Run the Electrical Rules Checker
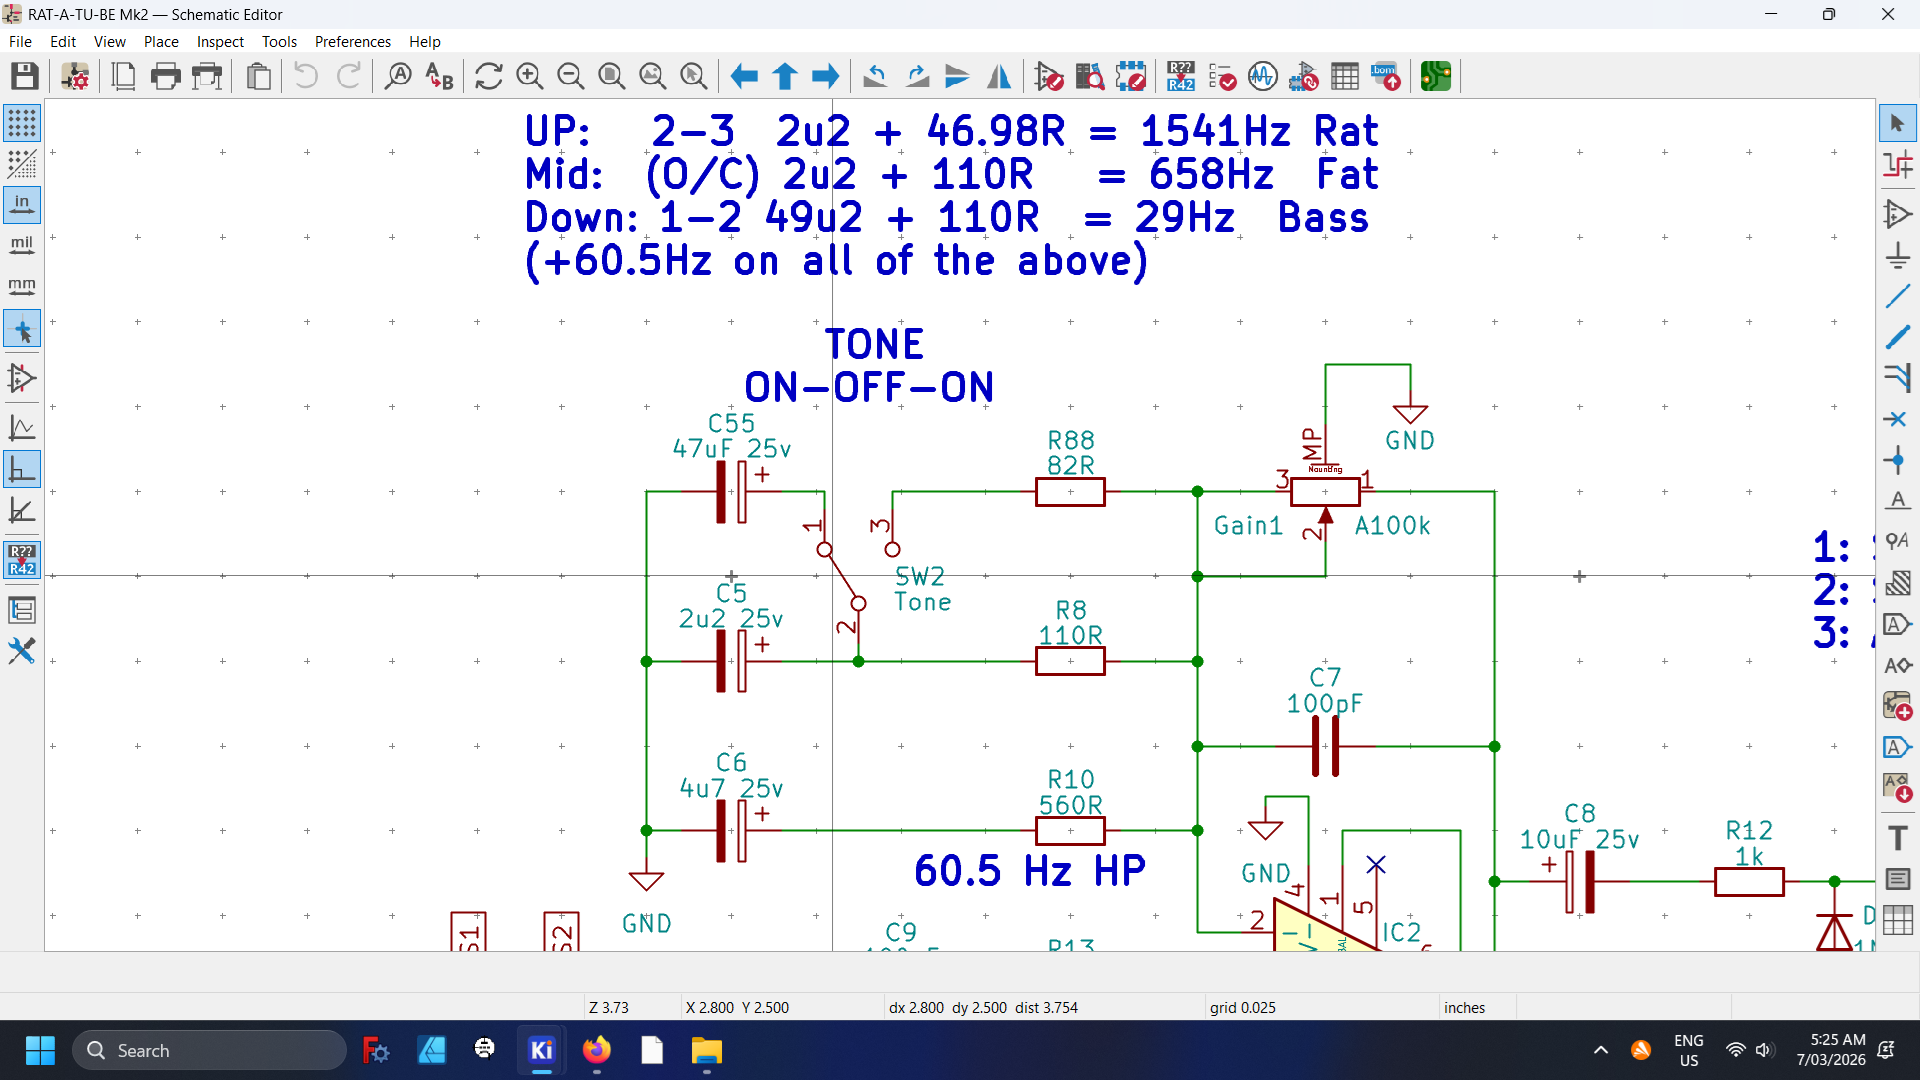Viewport: 1920px width, 1080px height. 1222,76
